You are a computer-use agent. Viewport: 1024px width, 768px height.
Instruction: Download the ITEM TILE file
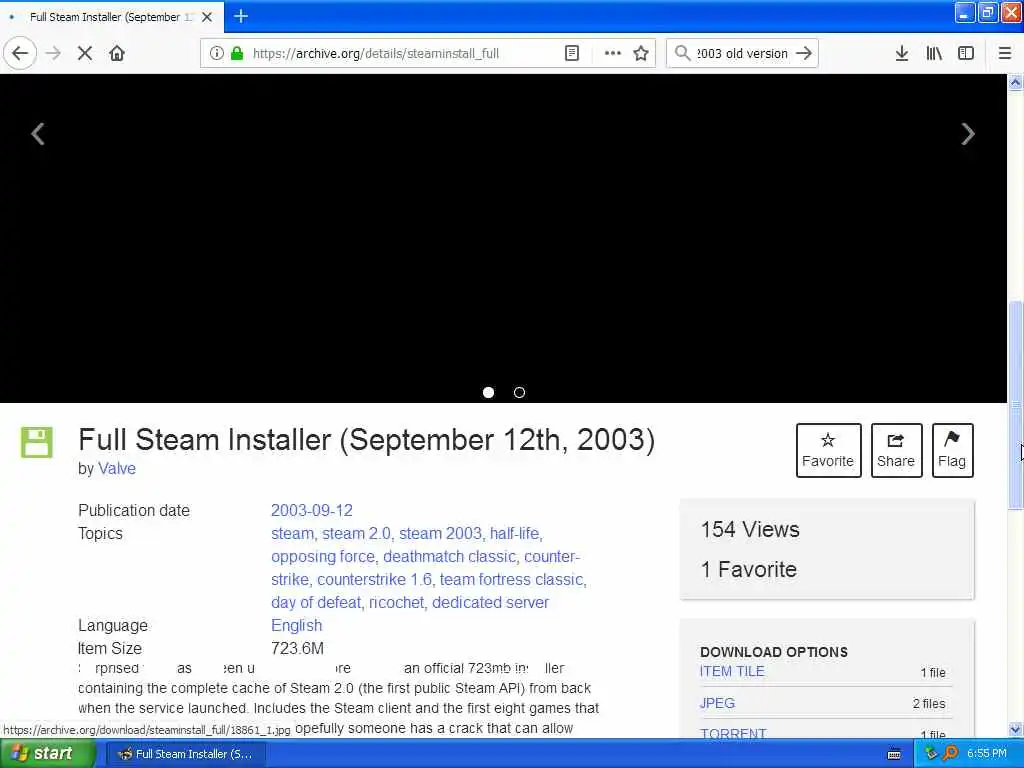coord(732,671)
